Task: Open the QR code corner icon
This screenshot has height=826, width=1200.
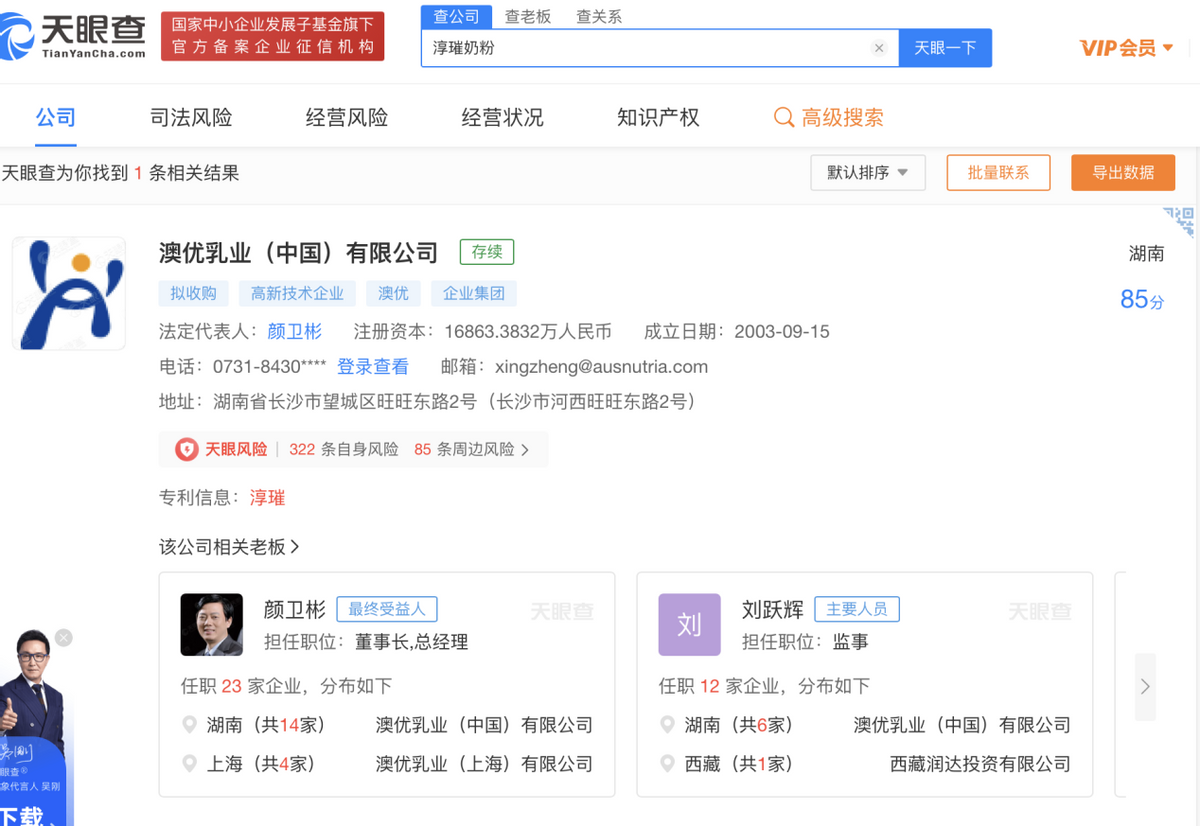Action: (x=1181, y=220)
